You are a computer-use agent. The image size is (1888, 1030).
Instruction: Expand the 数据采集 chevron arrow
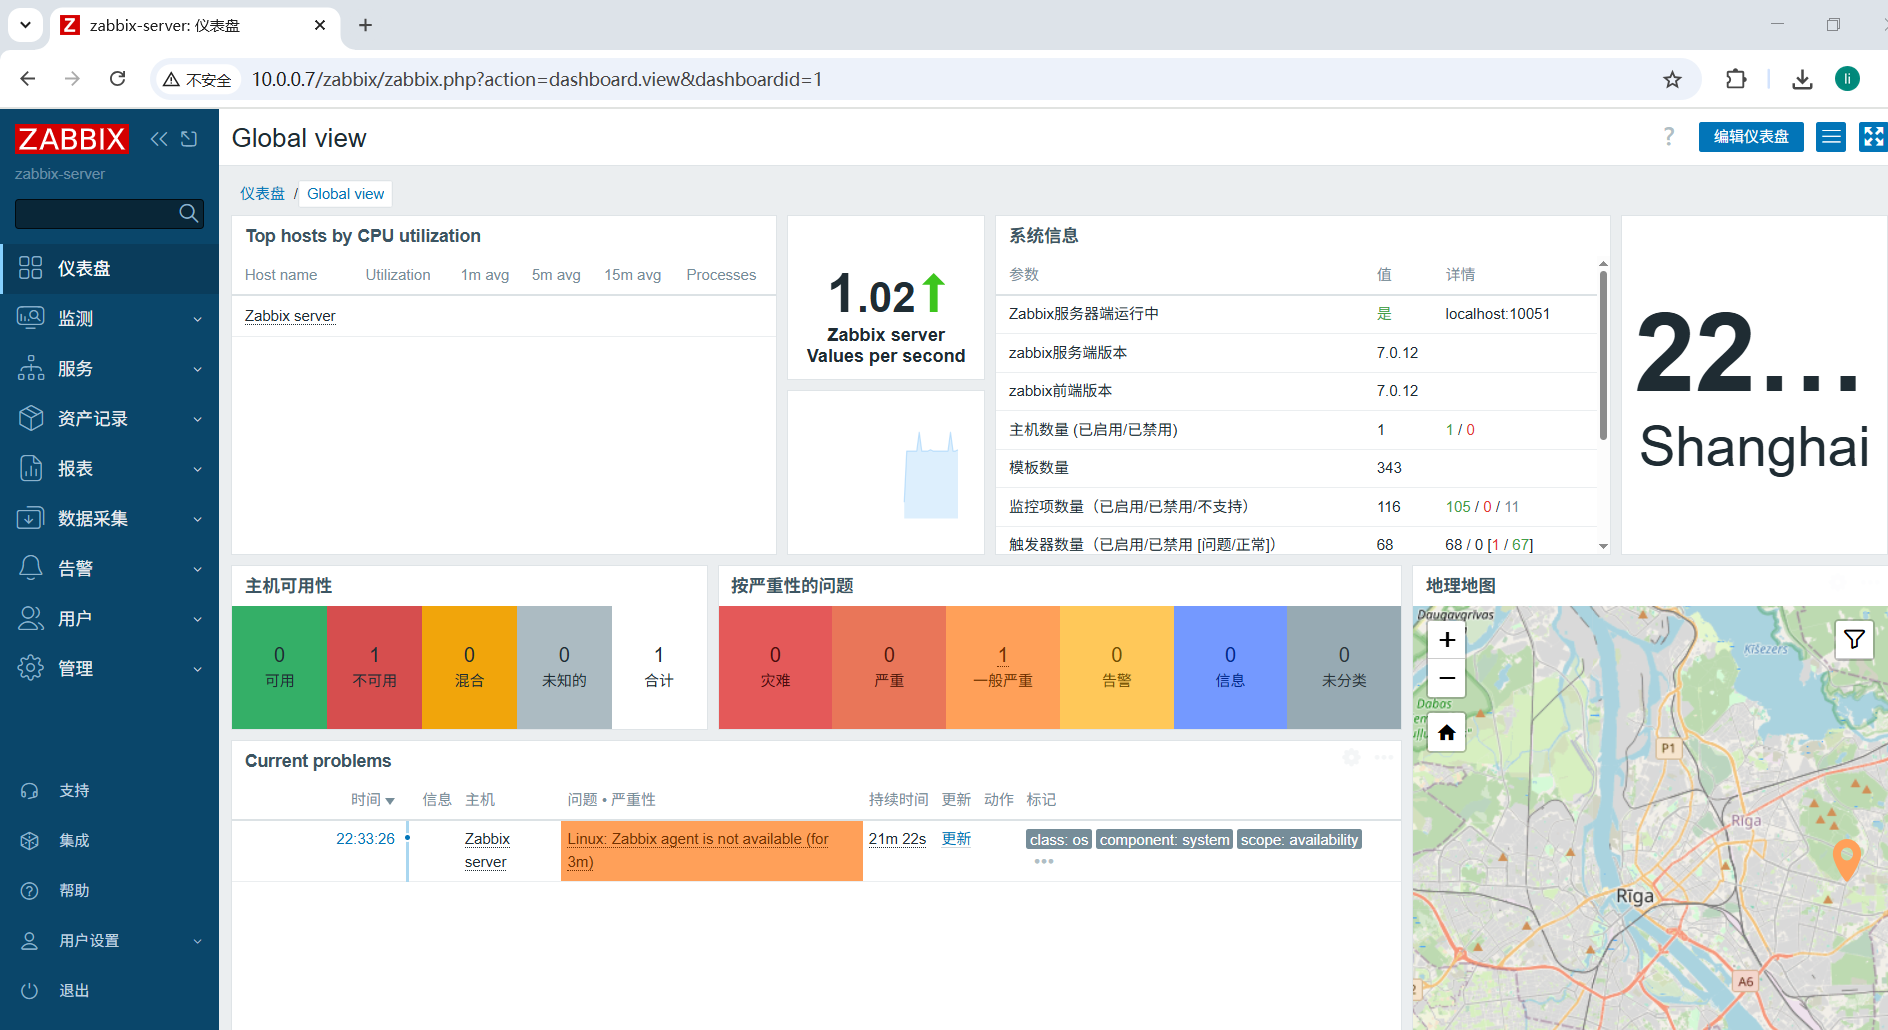coord(197,519)
